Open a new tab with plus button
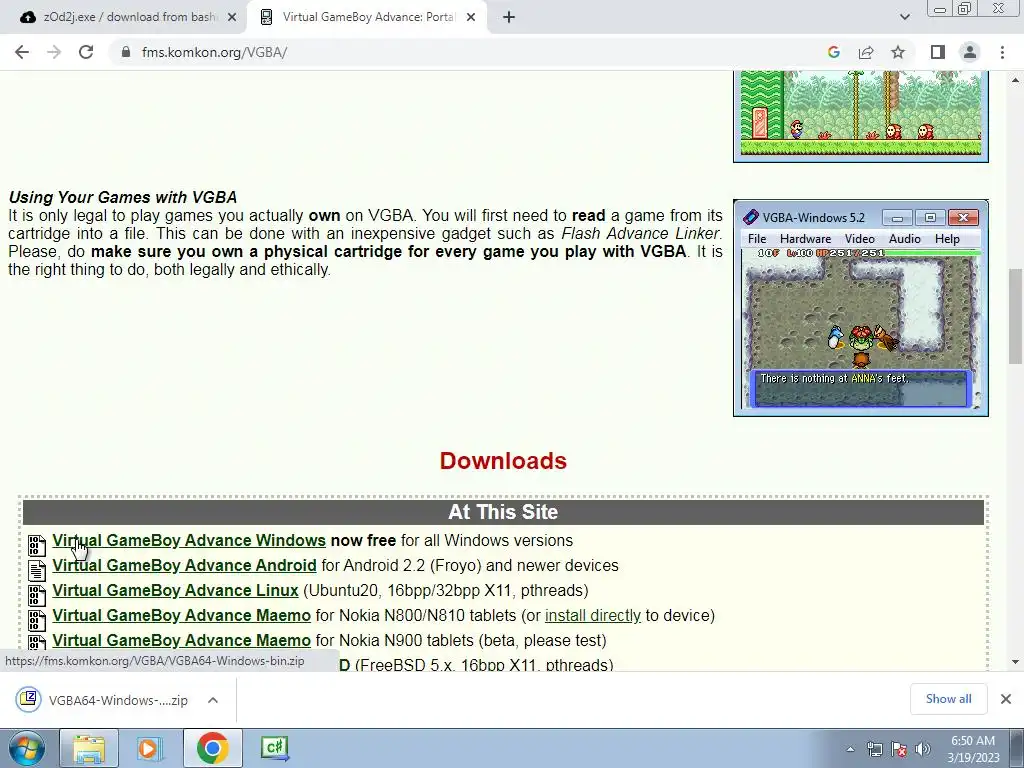The width and height of the screenshot is (1024, 768). pos(509,17)
